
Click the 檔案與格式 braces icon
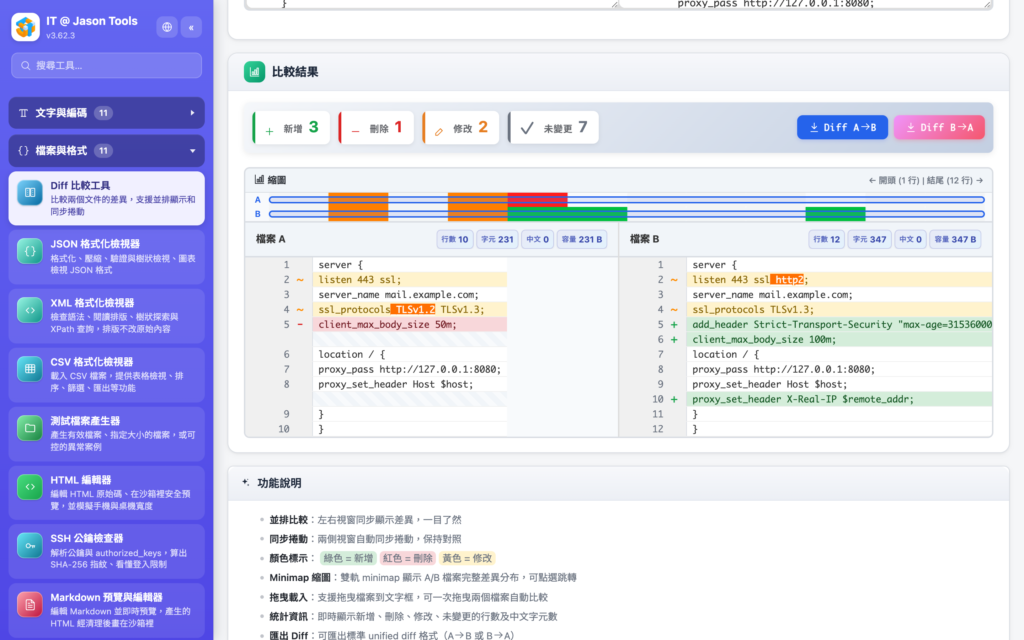[x=24, y=151]
